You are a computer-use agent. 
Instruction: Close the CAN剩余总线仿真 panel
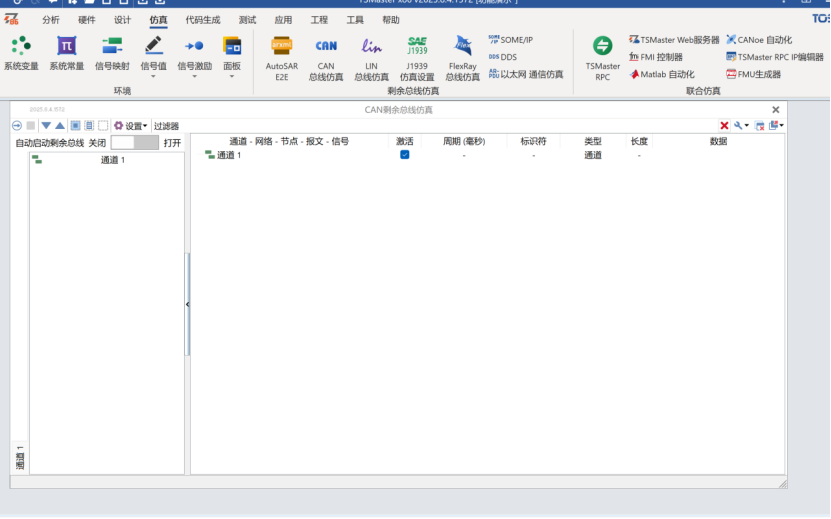pyautogui.click(x=775, y=110)
